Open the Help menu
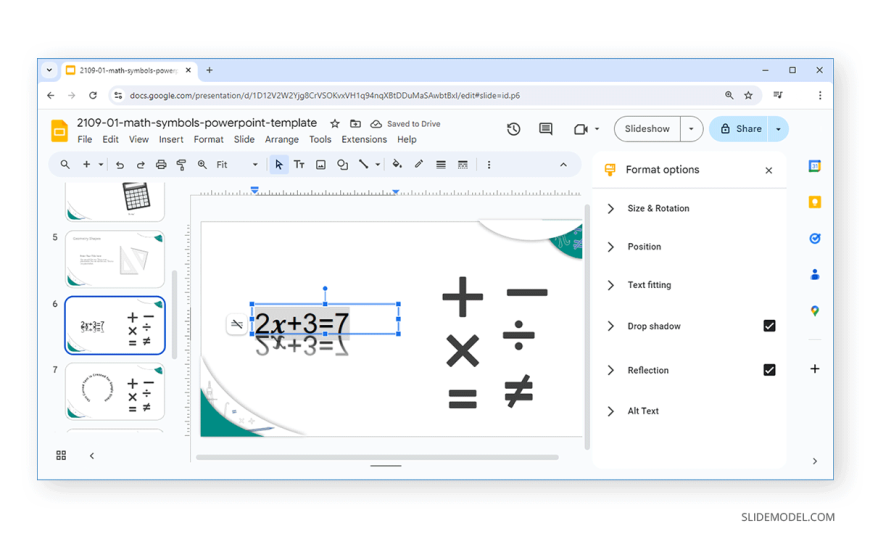This screenshot has height=539, width=870. [x=407, y=139]
